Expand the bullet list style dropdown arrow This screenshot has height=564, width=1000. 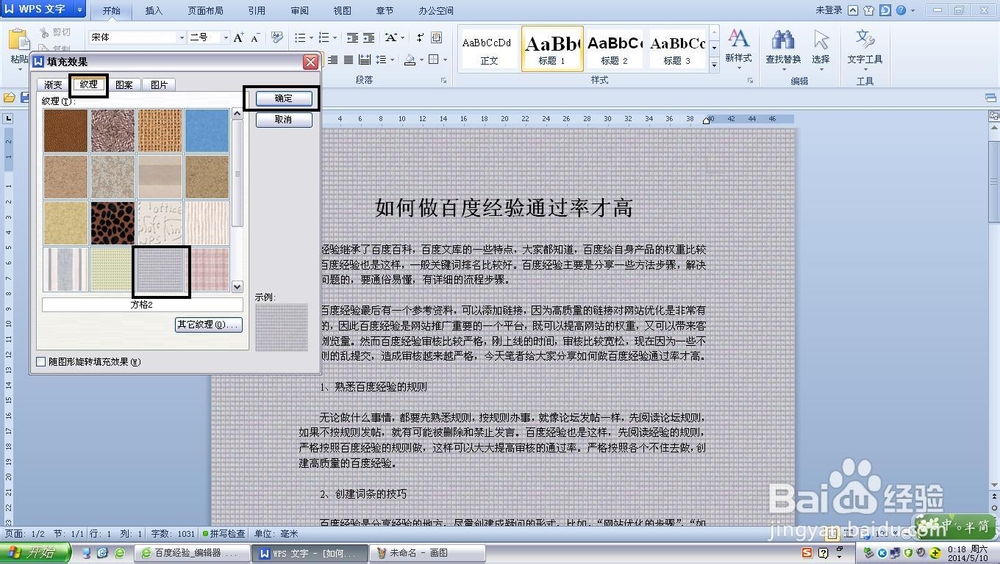pyautogui.click(x=311, y=38)
